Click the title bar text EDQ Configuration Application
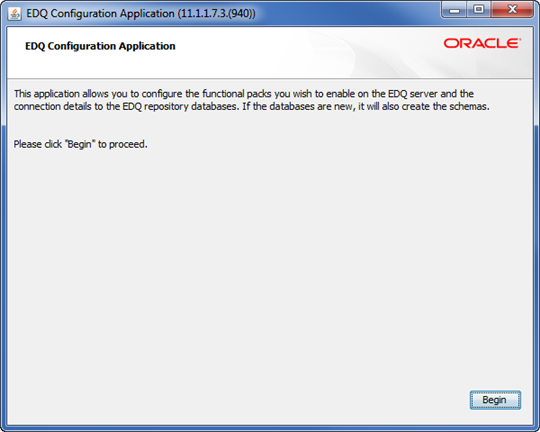Viewport: 540px width, 432px height. tap(100, 14)
